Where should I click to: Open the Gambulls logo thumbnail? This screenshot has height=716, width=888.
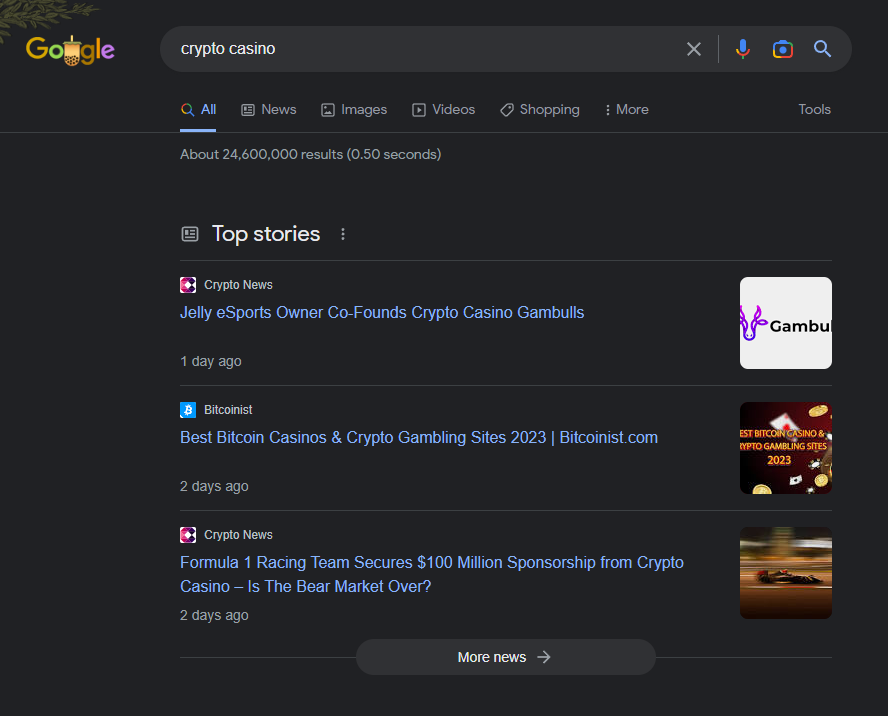(785, 323)
